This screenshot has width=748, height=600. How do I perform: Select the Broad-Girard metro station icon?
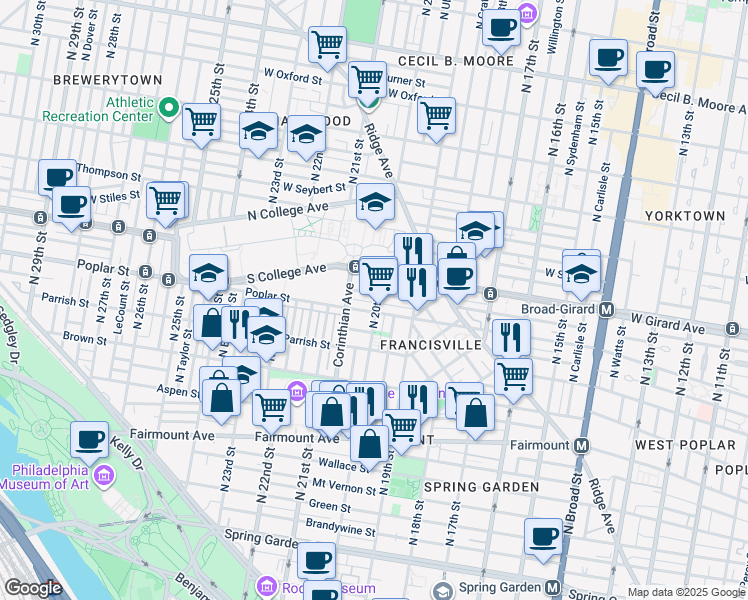(x=606, y=310)
